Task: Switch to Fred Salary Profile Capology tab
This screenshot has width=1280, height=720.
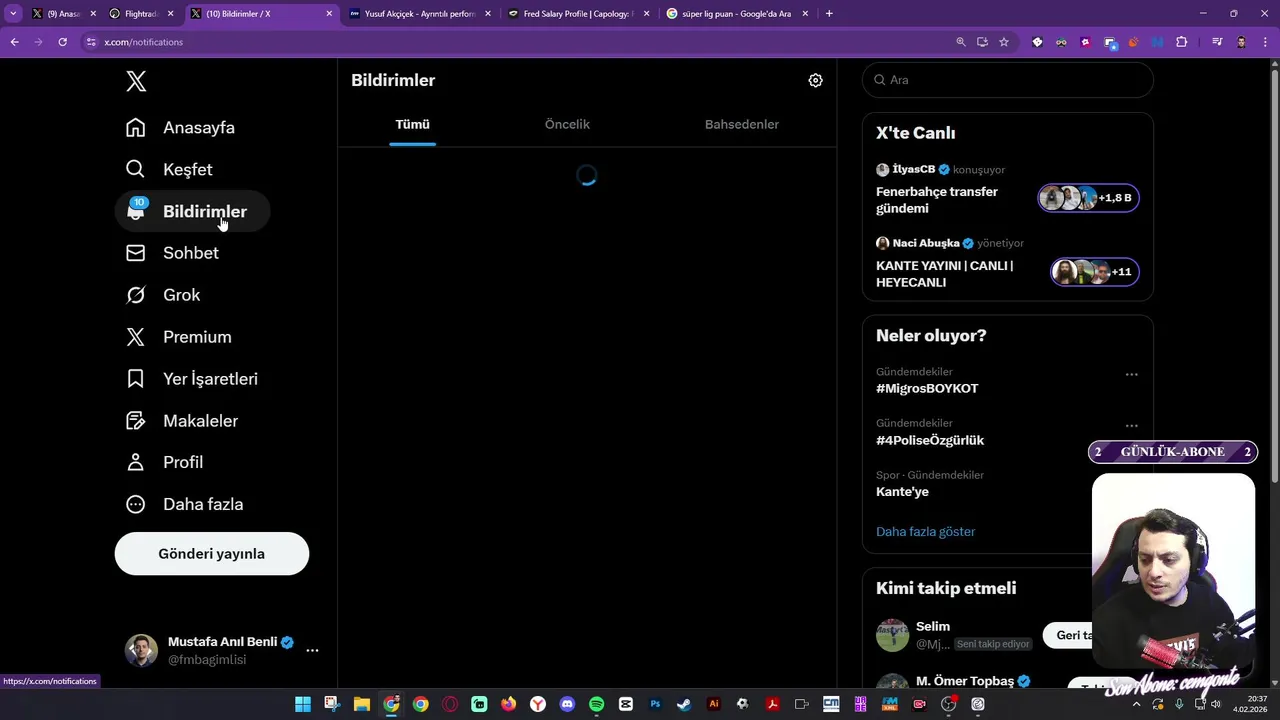Action: [x=578, y=14]
